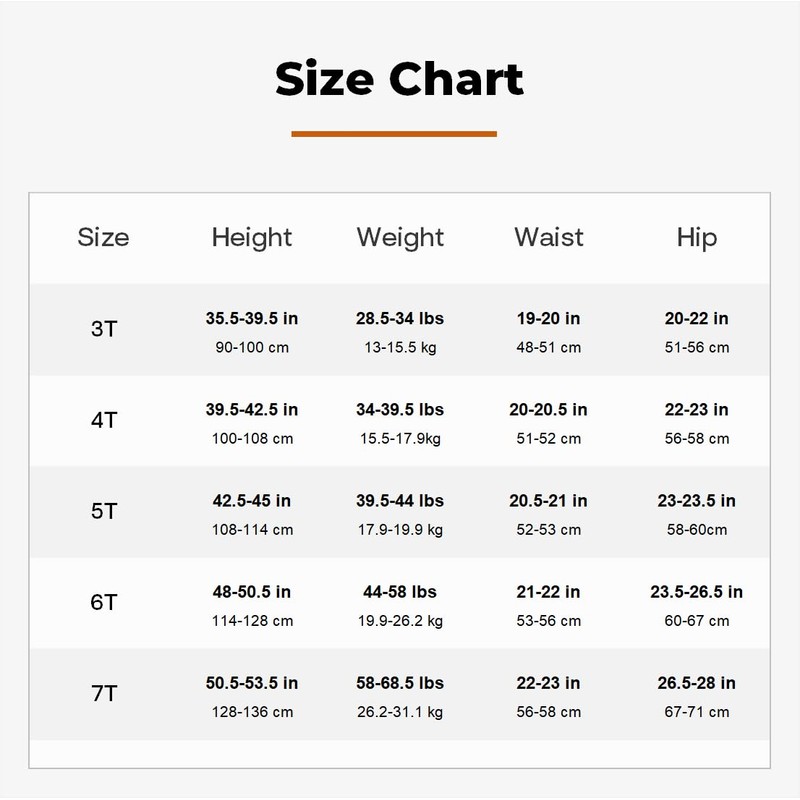Viewport: 800px width, 800px height.
Task: Select the 3T size row label
Action: click(x=103, y=329)
